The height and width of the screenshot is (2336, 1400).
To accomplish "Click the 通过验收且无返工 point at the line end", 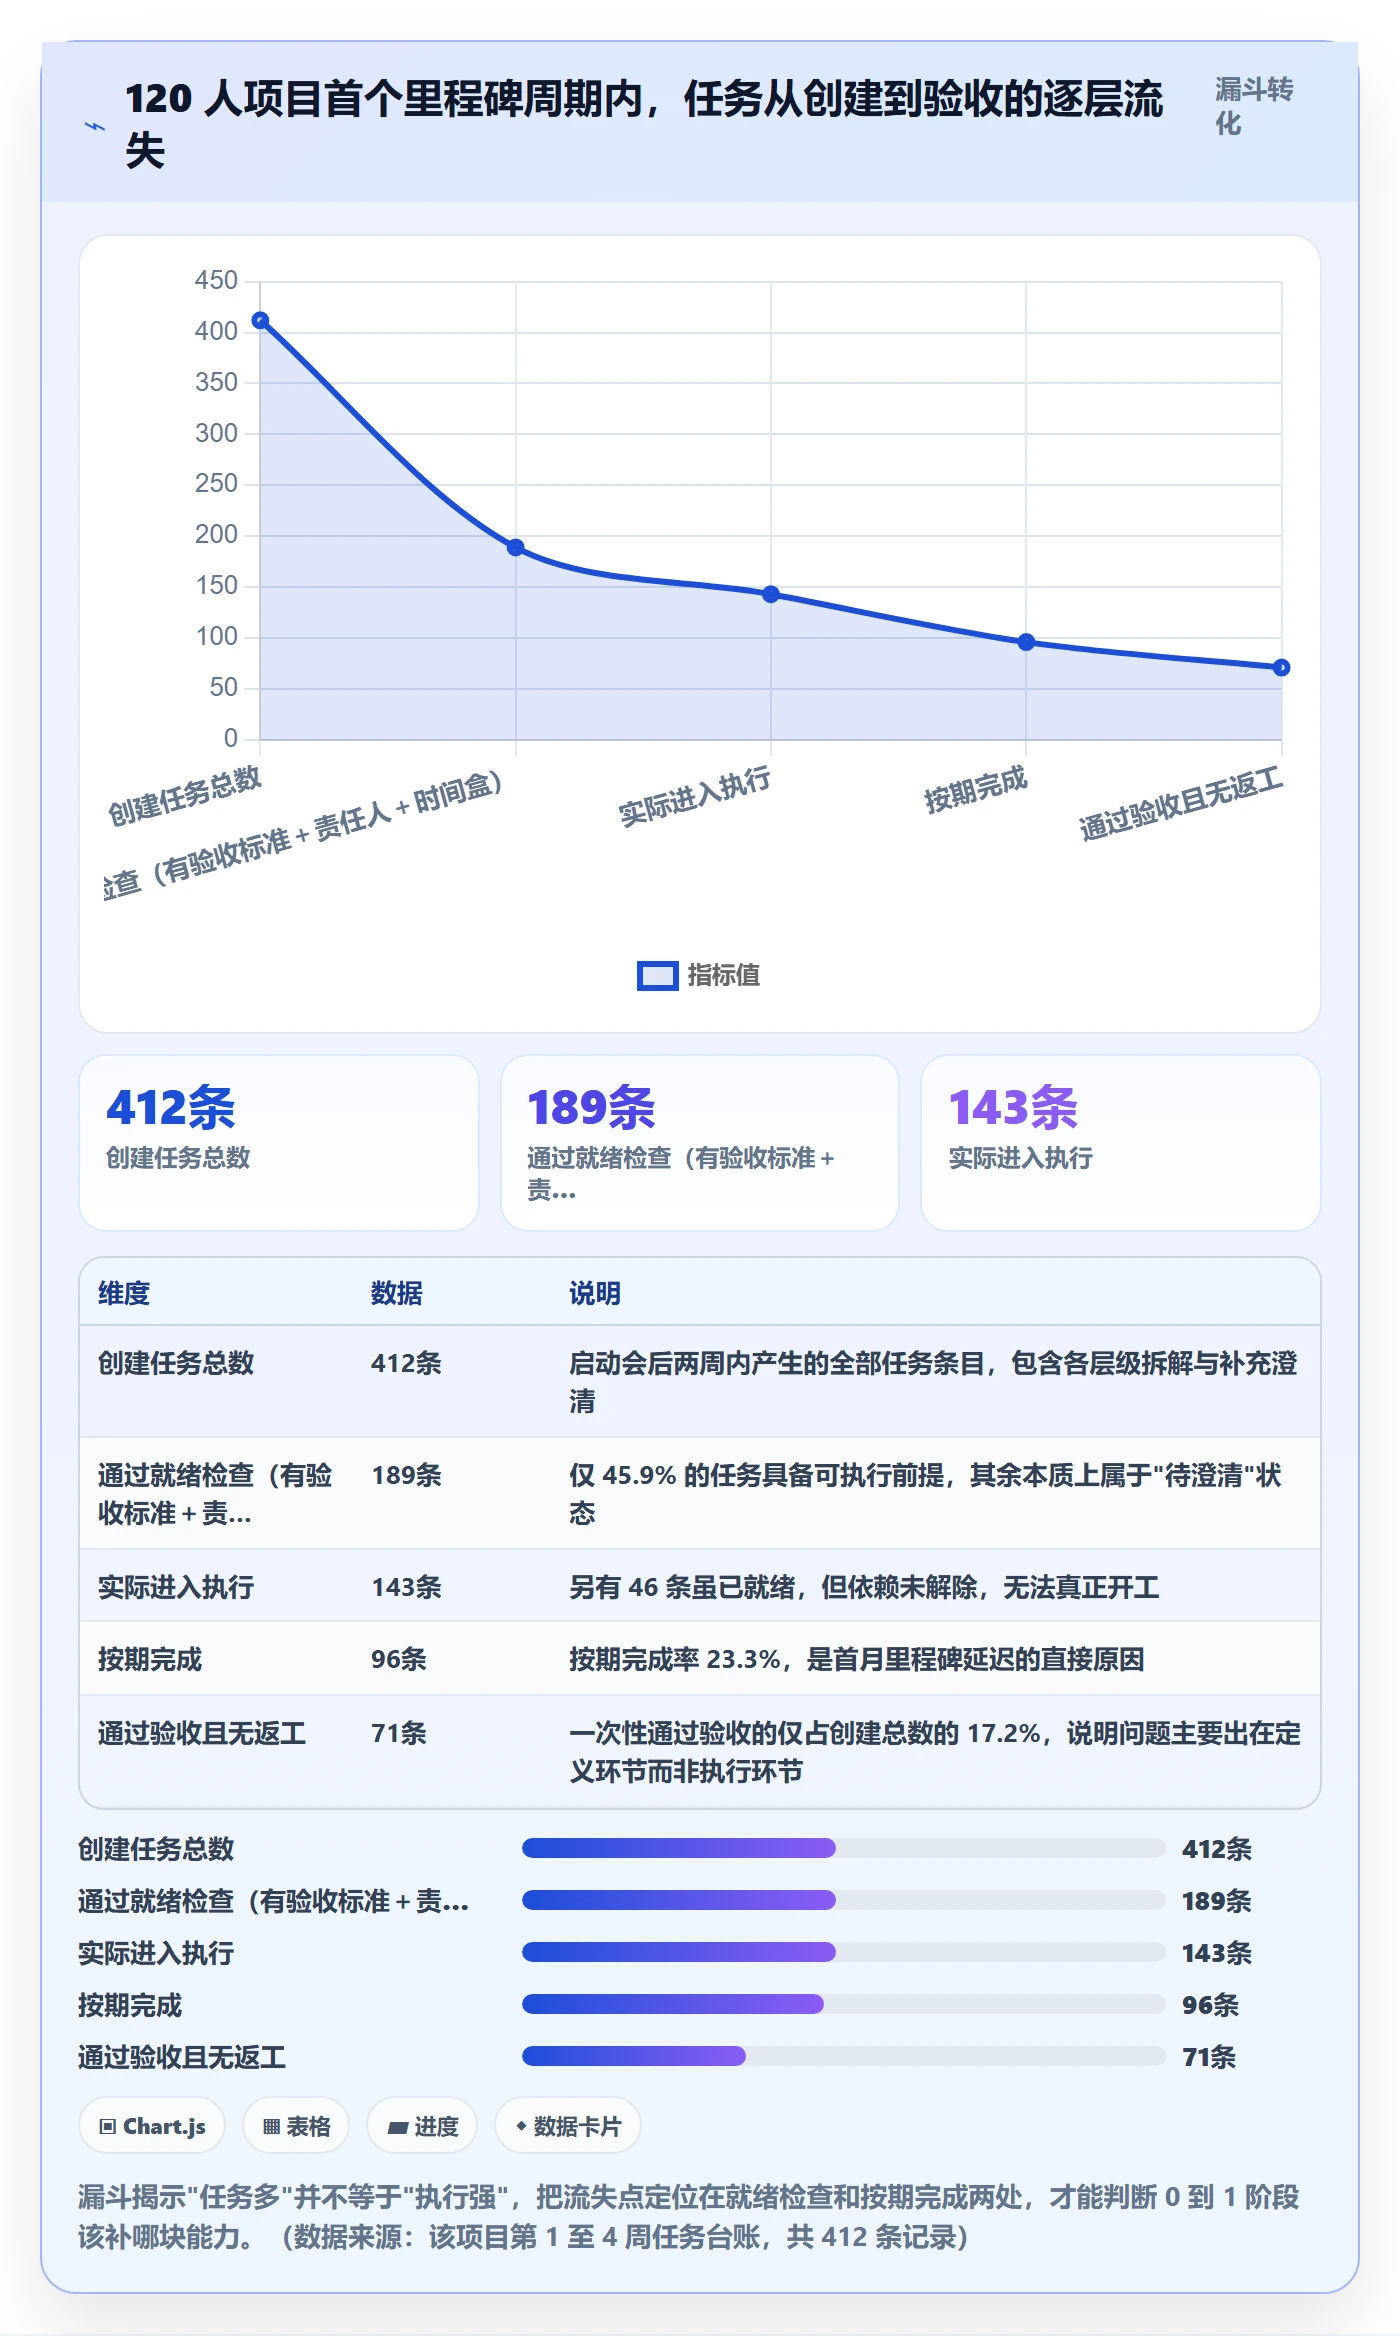I will 1281,668.
